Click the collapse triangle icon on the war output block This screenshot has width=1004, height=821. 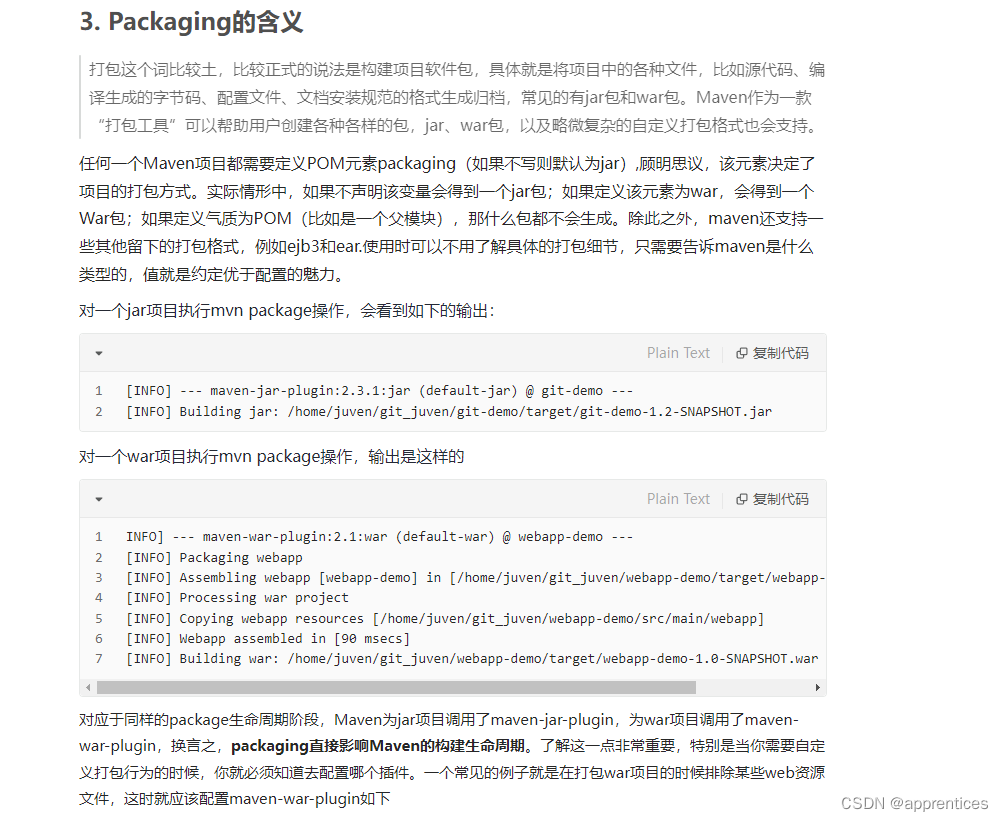(x=97, y=498)
